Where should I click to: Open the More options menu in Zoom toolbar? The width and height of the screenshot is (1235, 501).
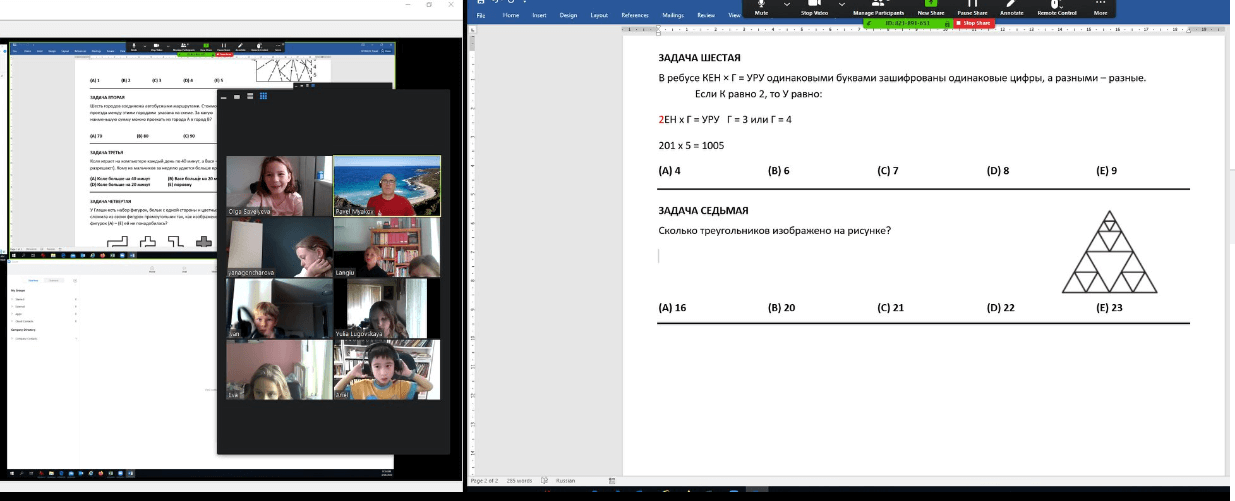1100,7
